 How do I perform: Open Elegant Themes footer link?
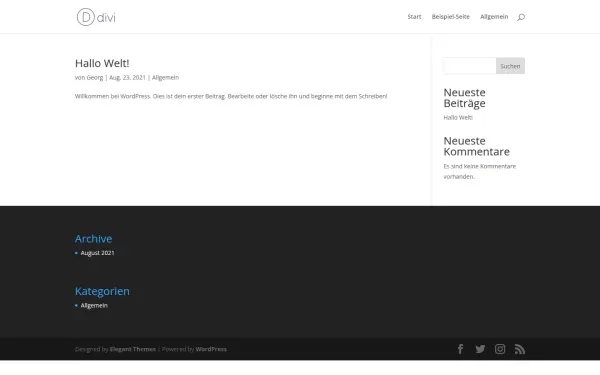tap(133, 349)
